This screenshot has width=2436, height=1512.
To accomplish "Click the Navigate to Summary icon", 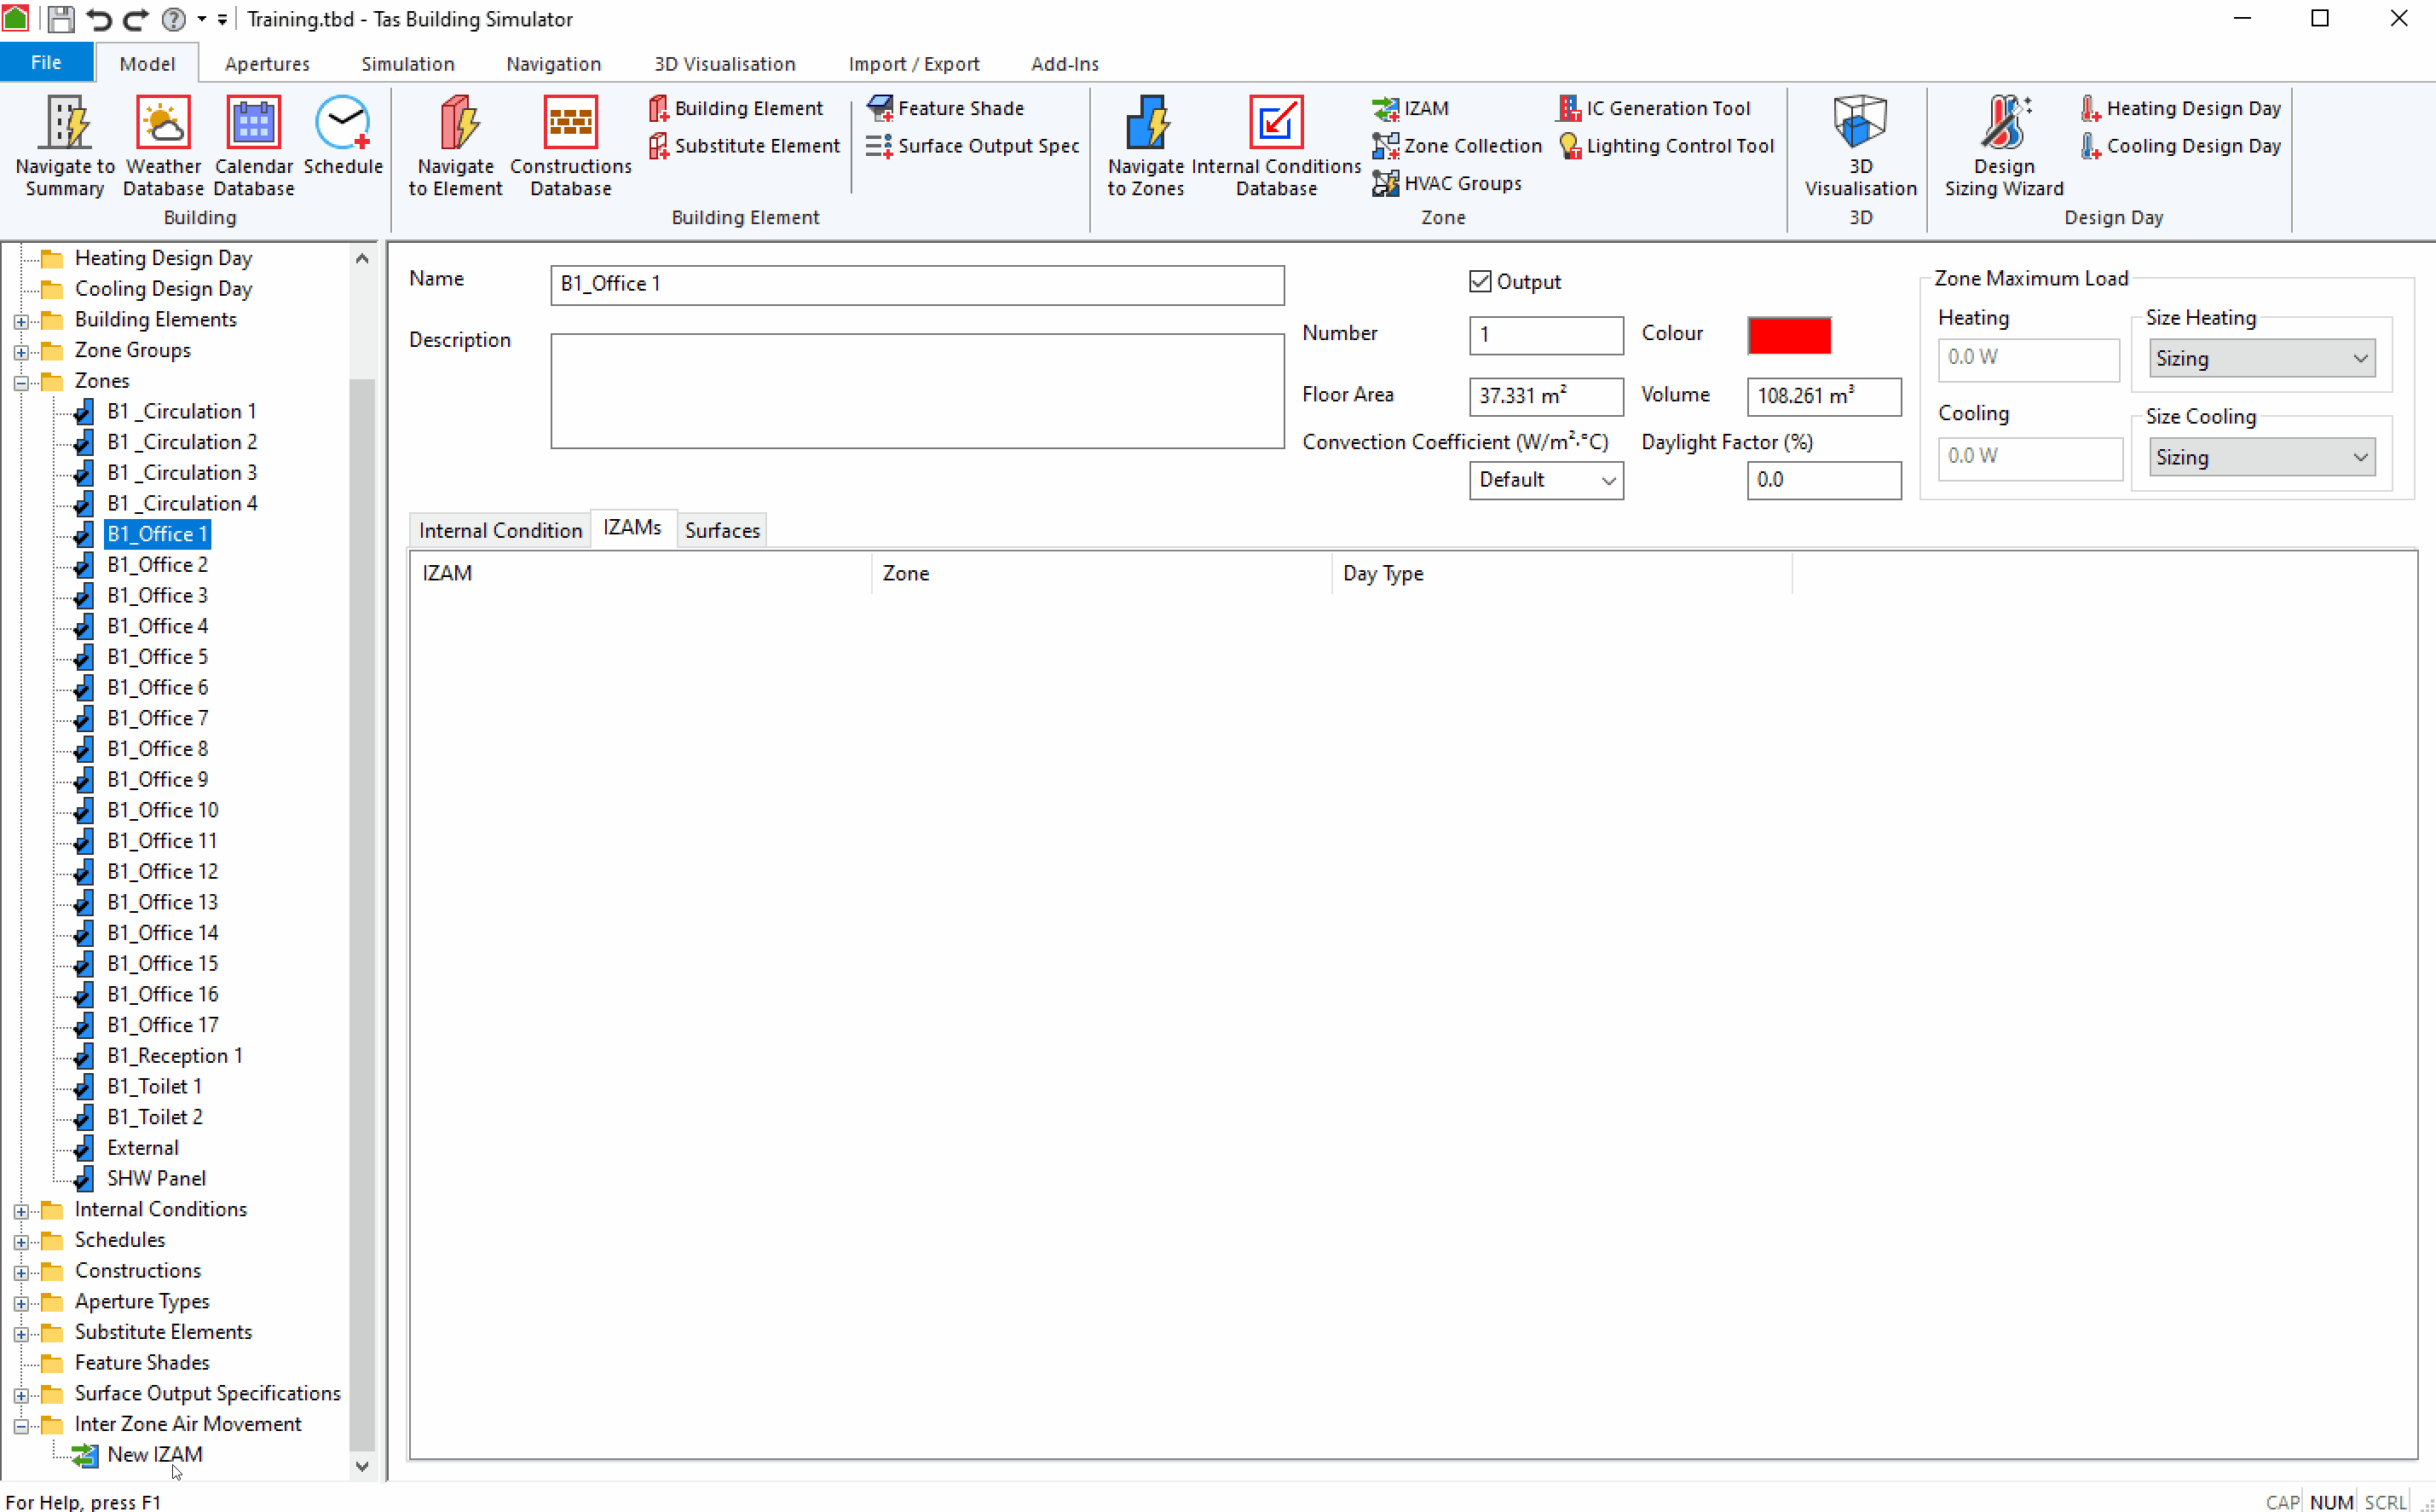I will point(65,146).
